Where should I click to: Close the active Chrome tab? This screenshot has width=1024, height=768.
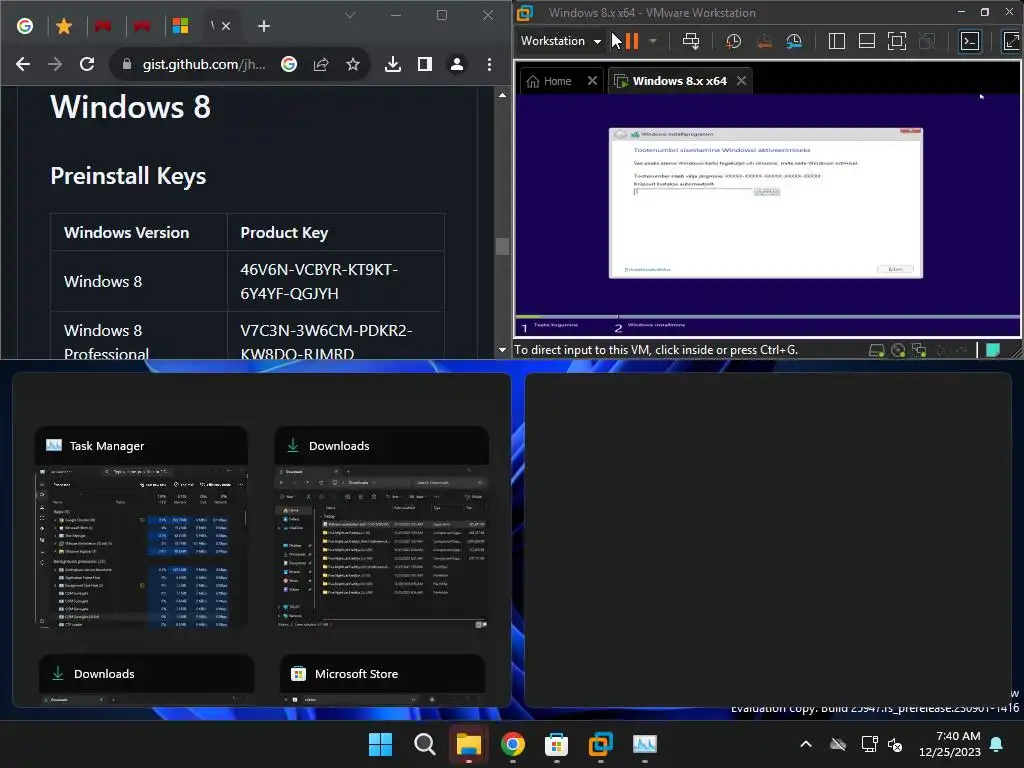[226, 26]
